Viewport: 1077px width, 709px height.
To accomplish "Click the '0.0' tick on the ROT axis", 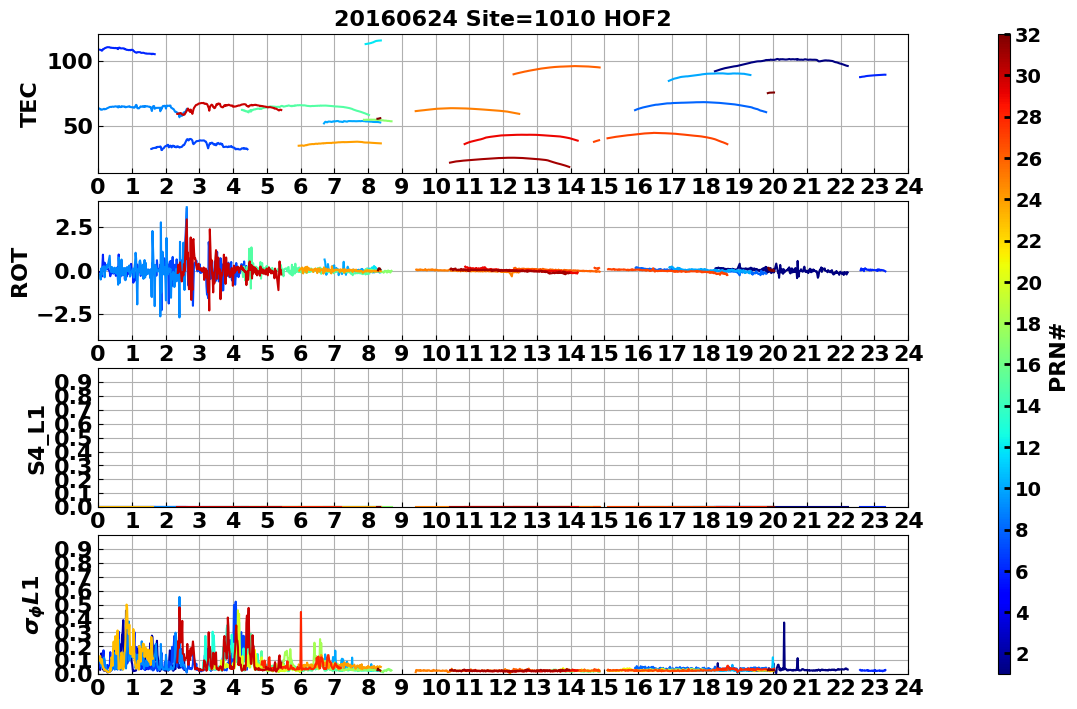I will [73, 271].
